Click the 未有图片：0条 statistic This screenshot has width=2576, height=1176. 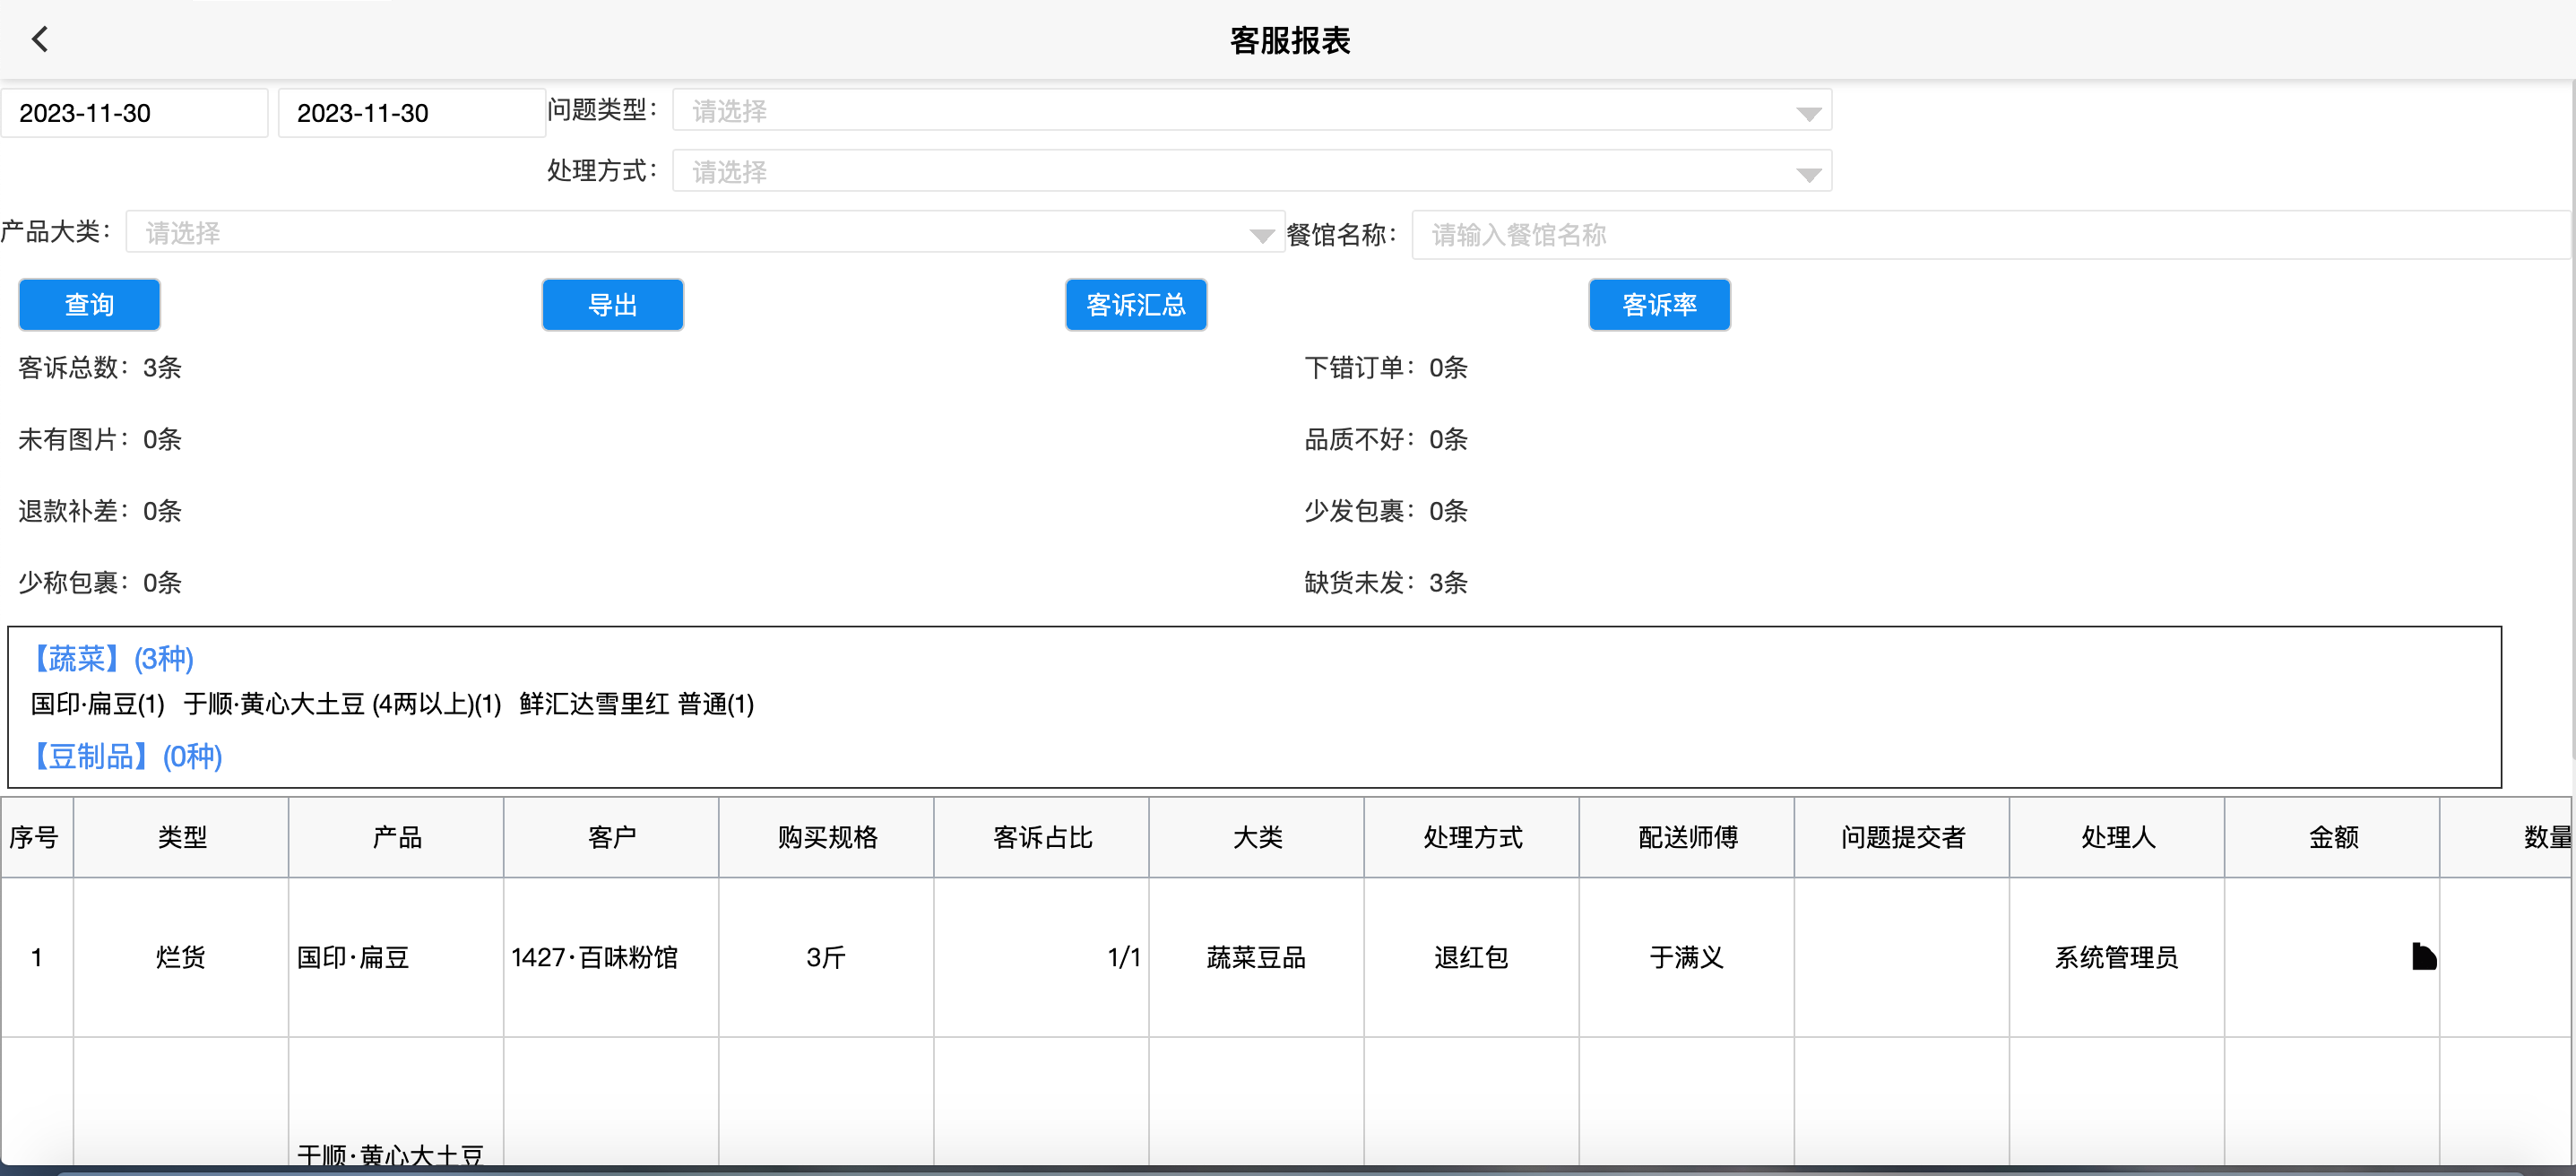100,440
